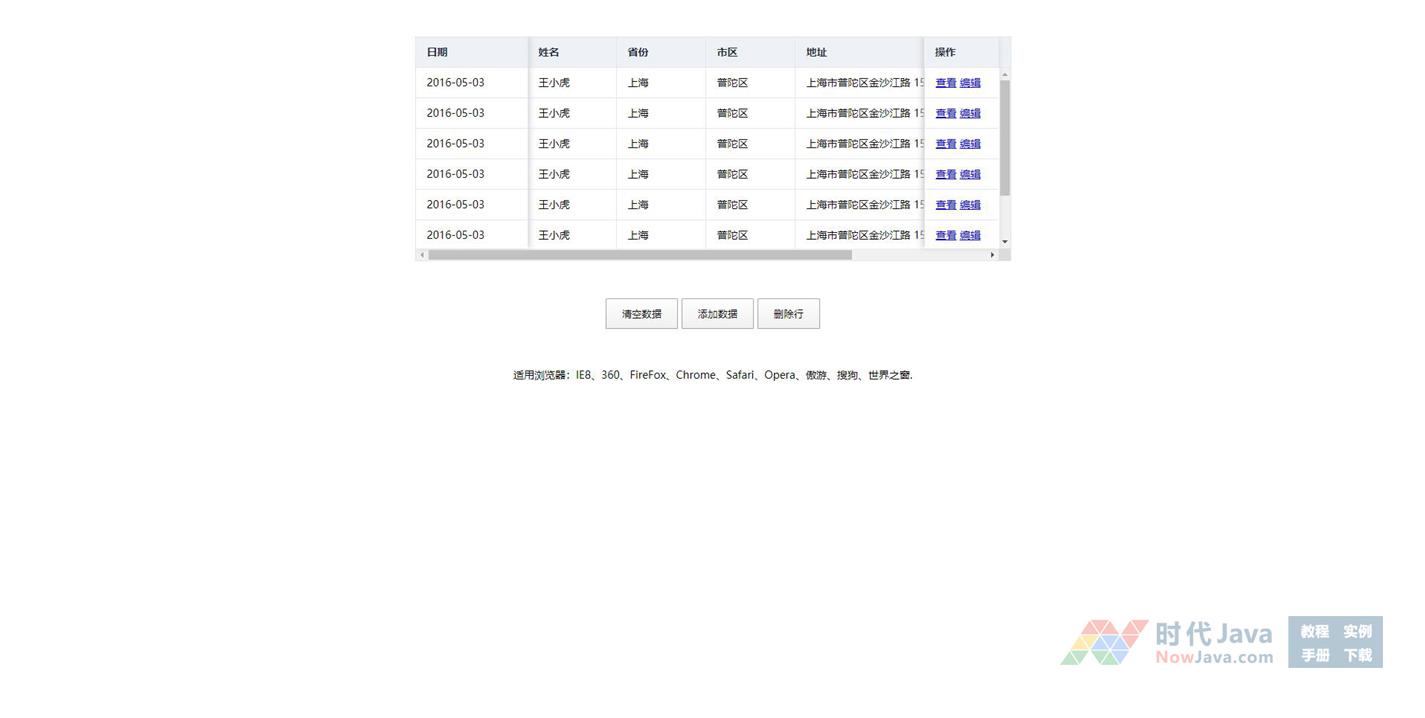Open the 实例 link in the watermark
This screenshot has width=1425, height=718.
pos(1357,631)
